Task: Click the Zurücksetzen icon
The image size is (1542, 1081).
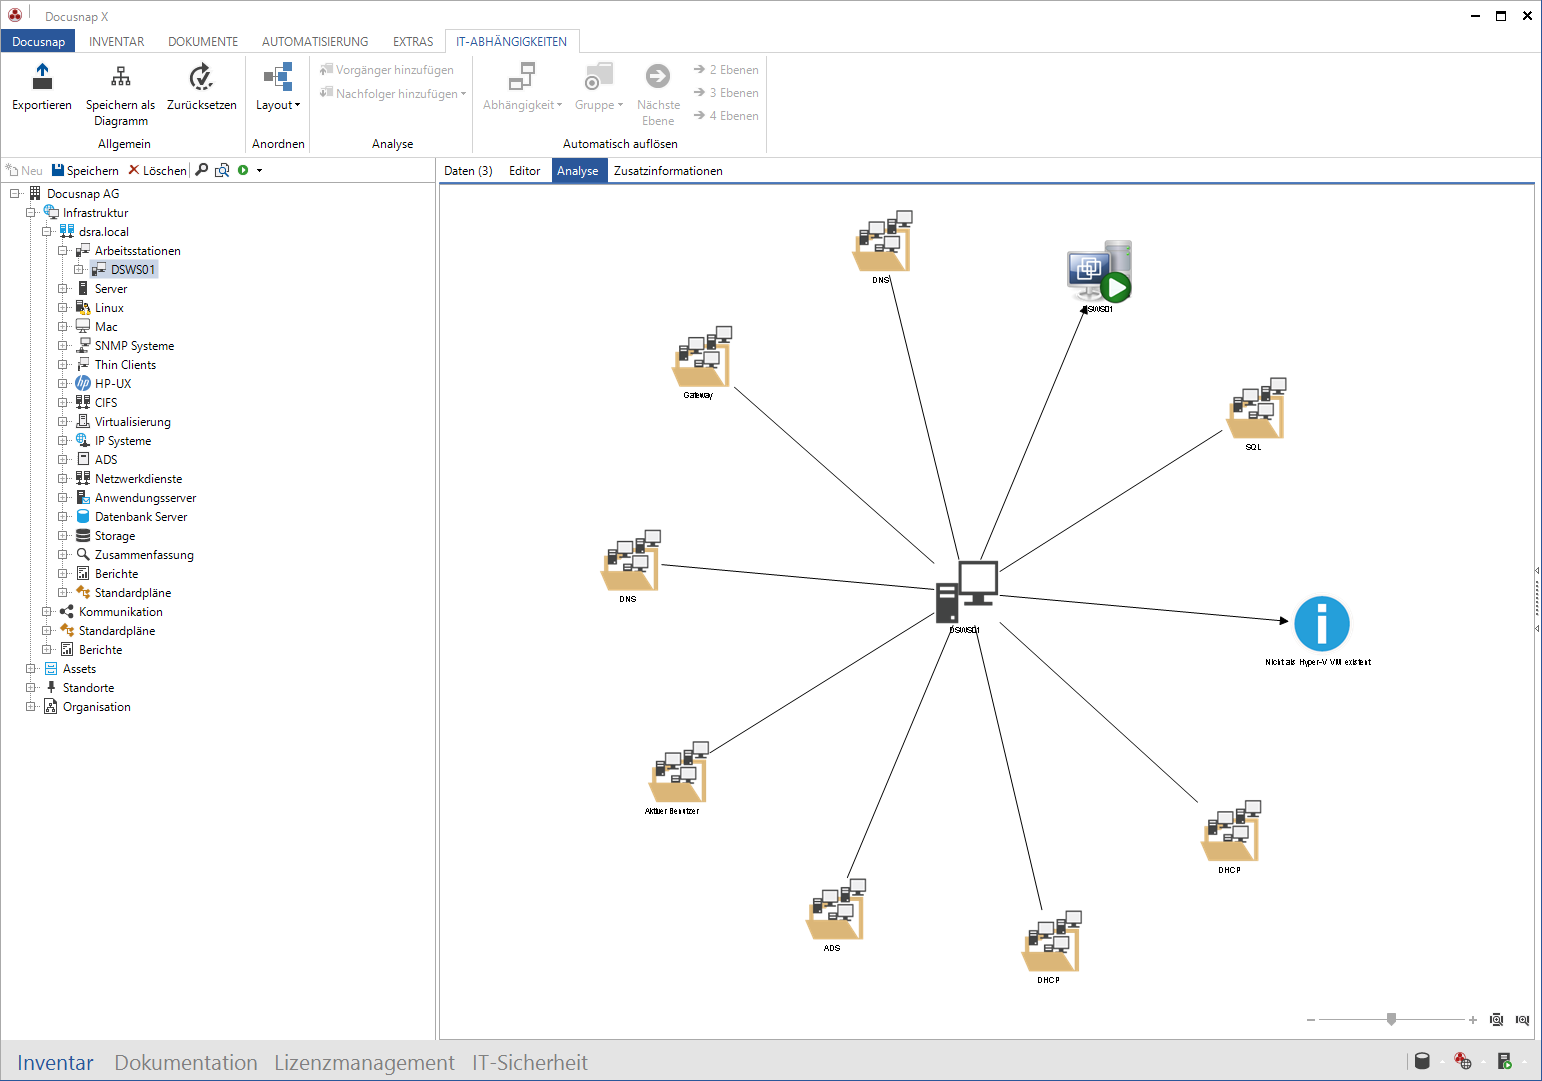Action: [201, 76]
